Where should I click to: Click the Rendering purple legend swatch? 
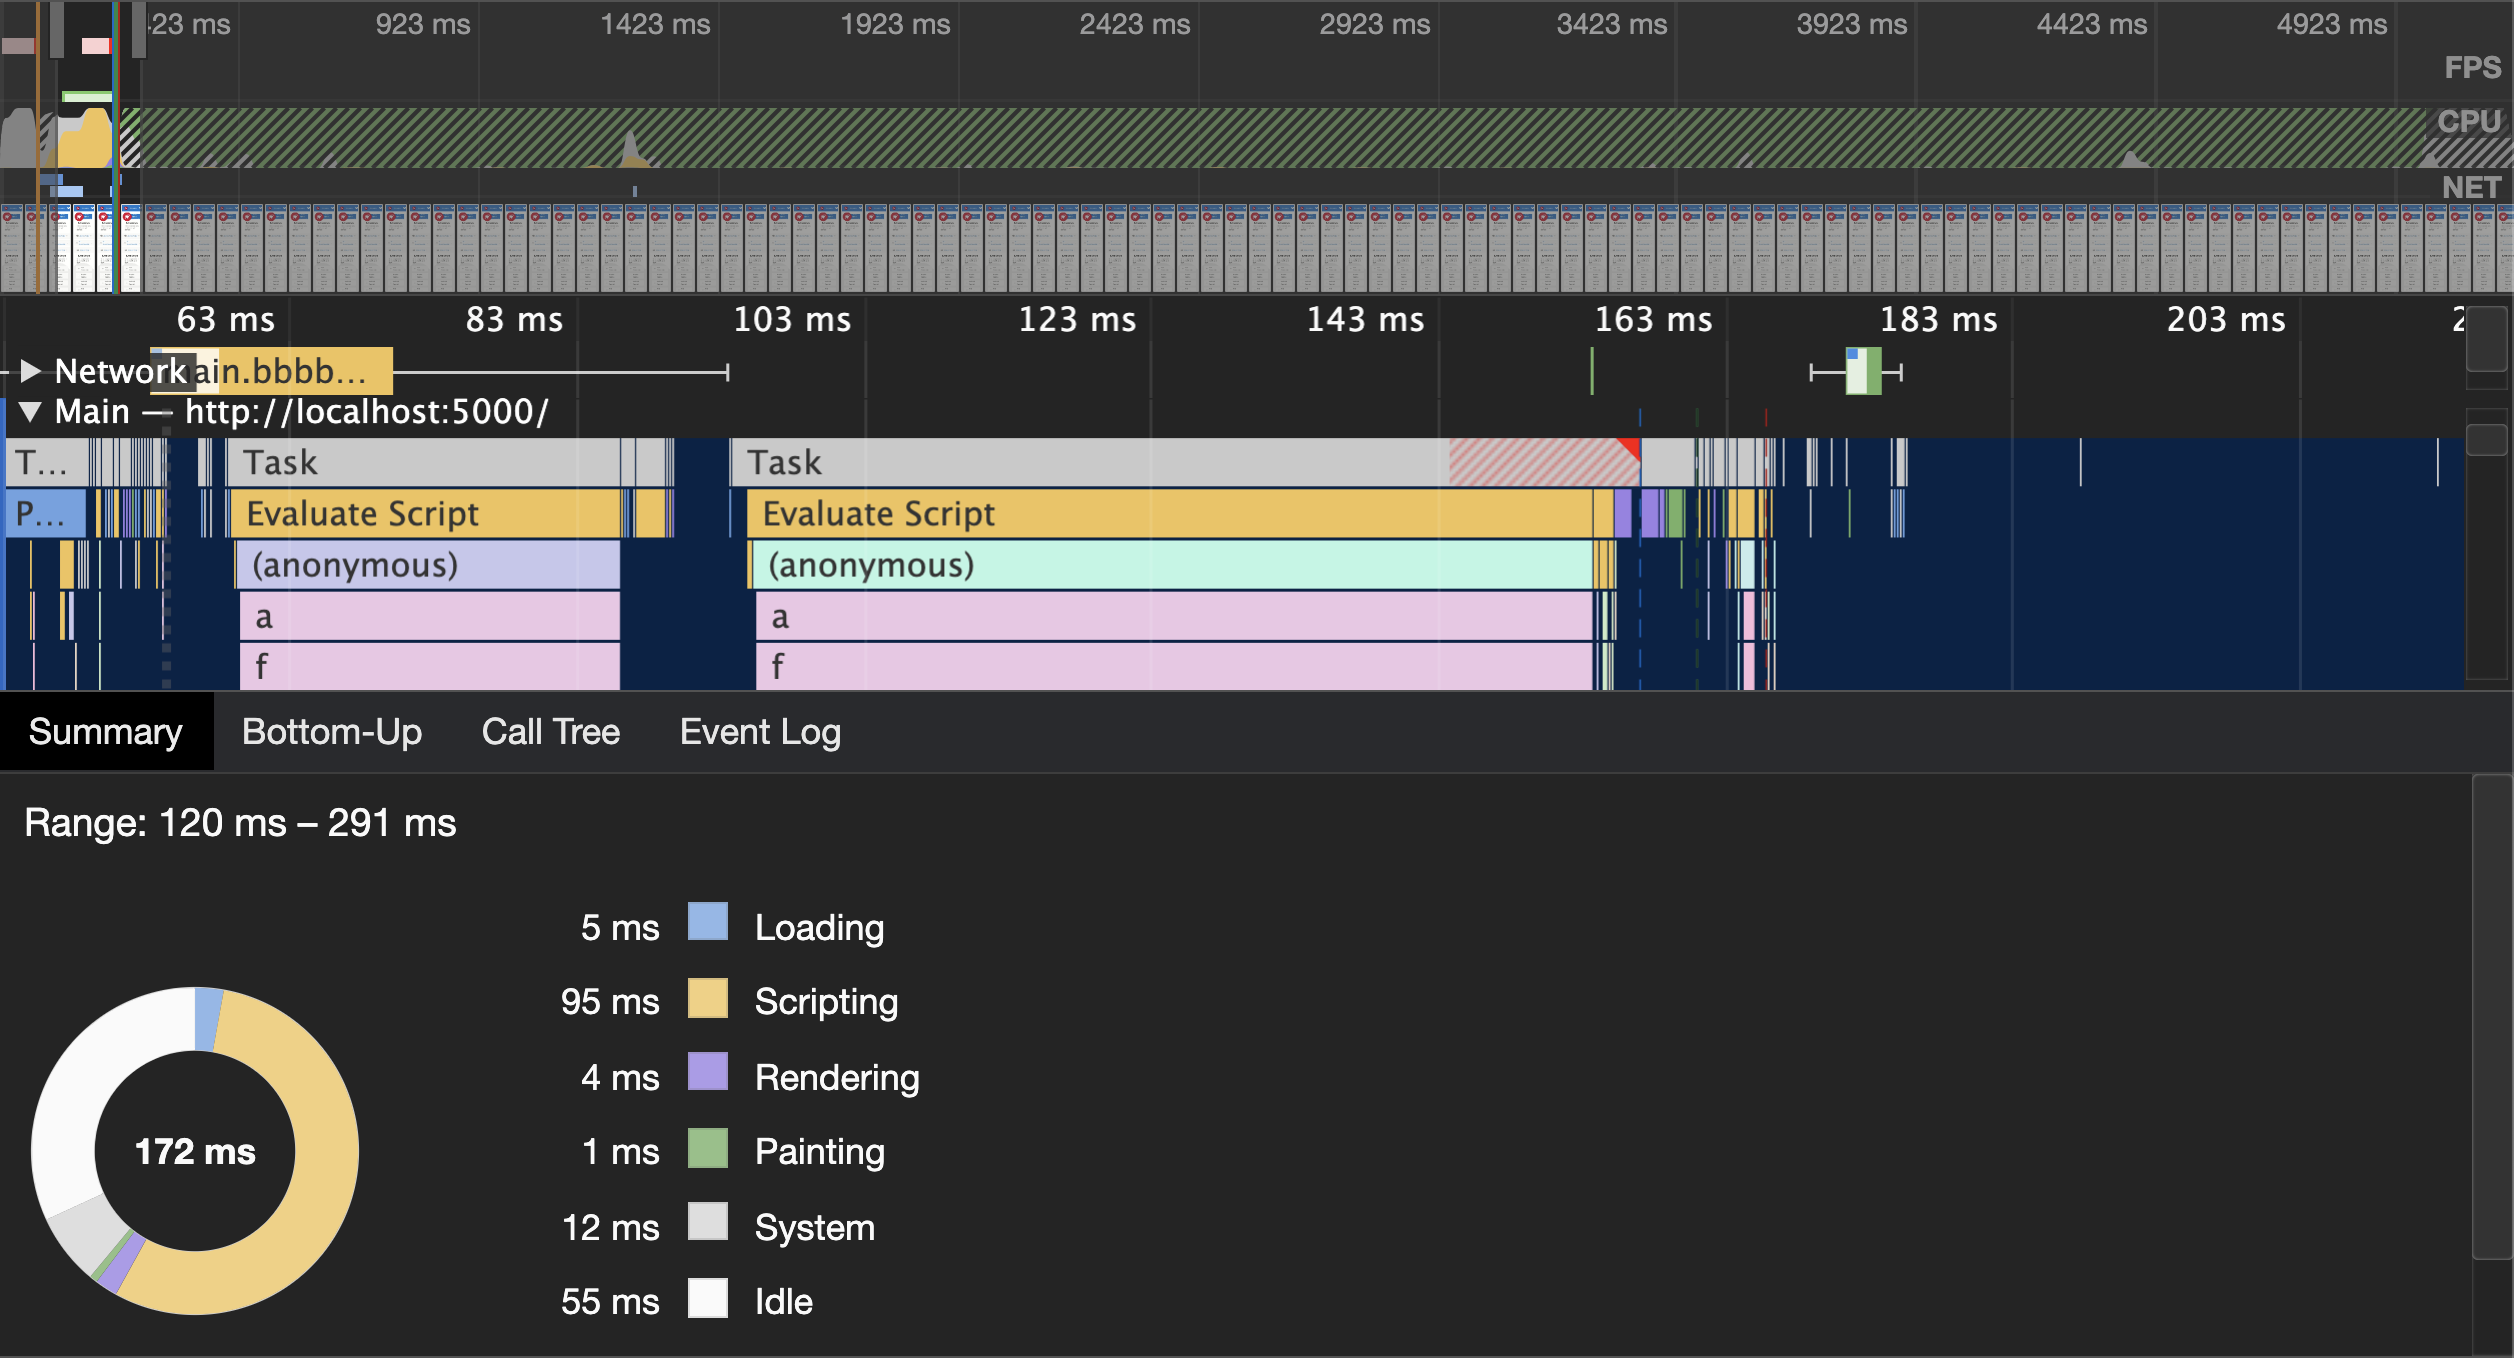[707, 1073]
